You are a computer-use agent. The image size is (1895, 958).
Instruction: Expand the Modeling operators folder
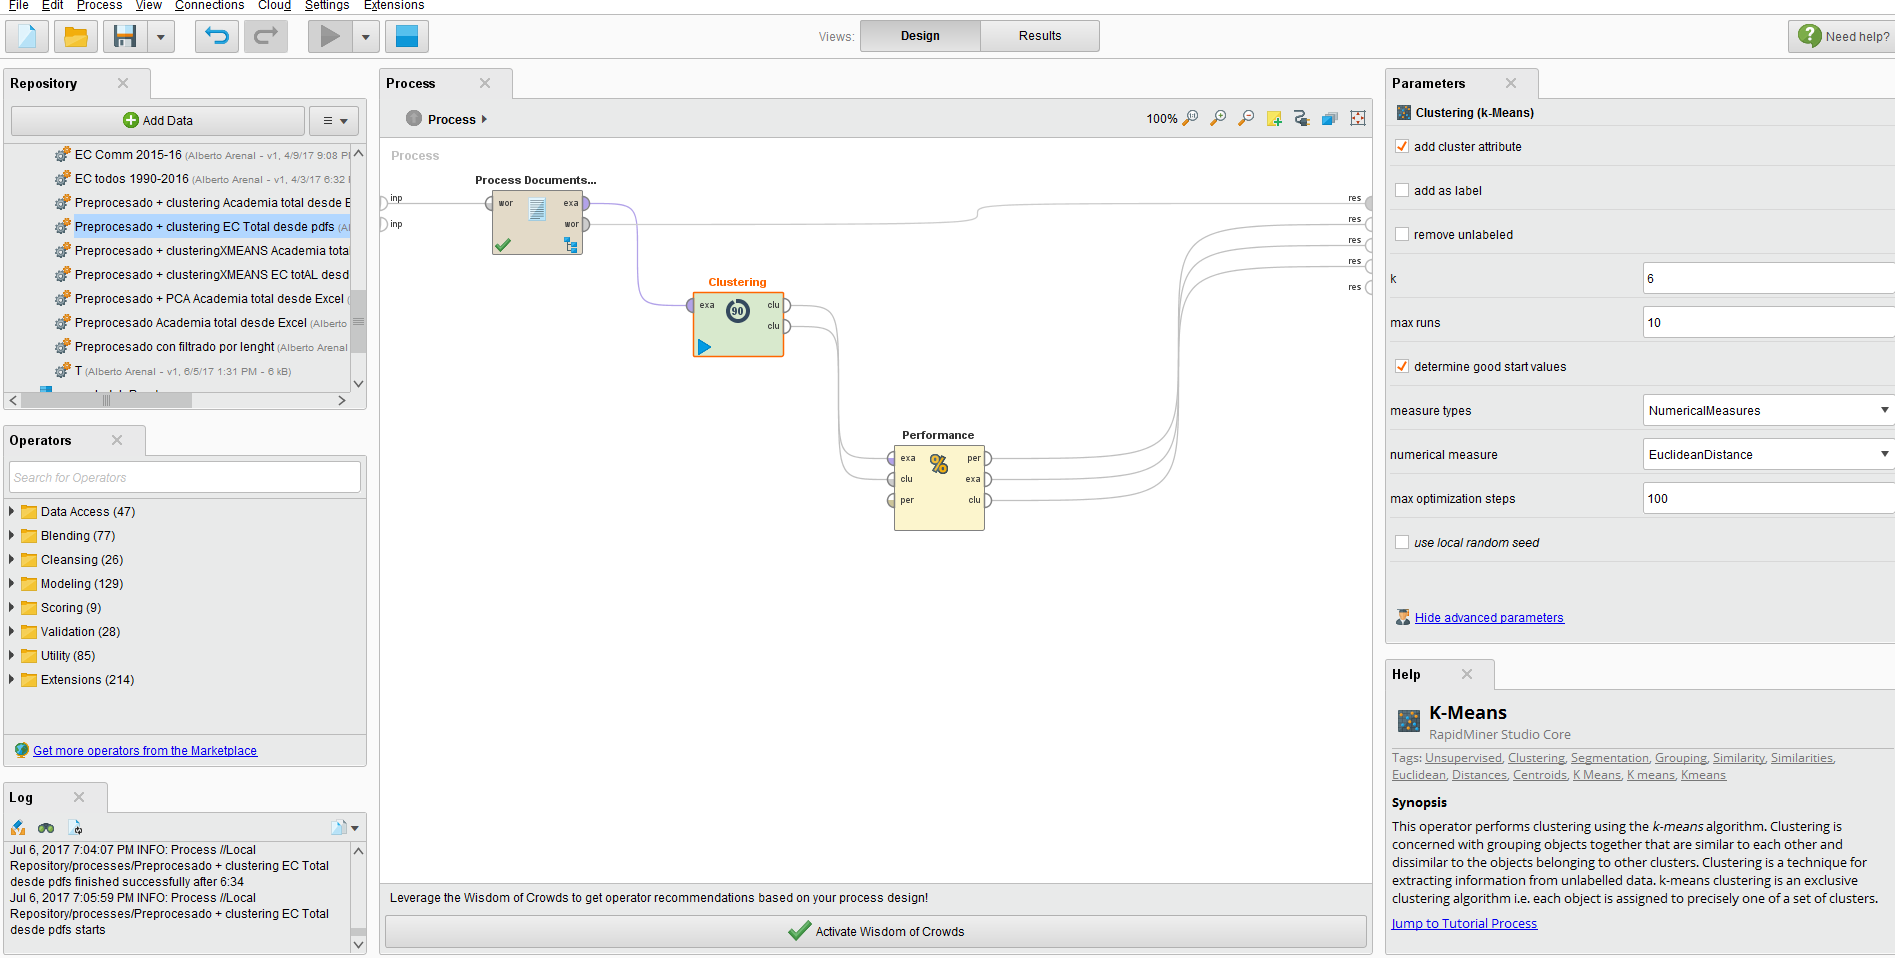11,583
